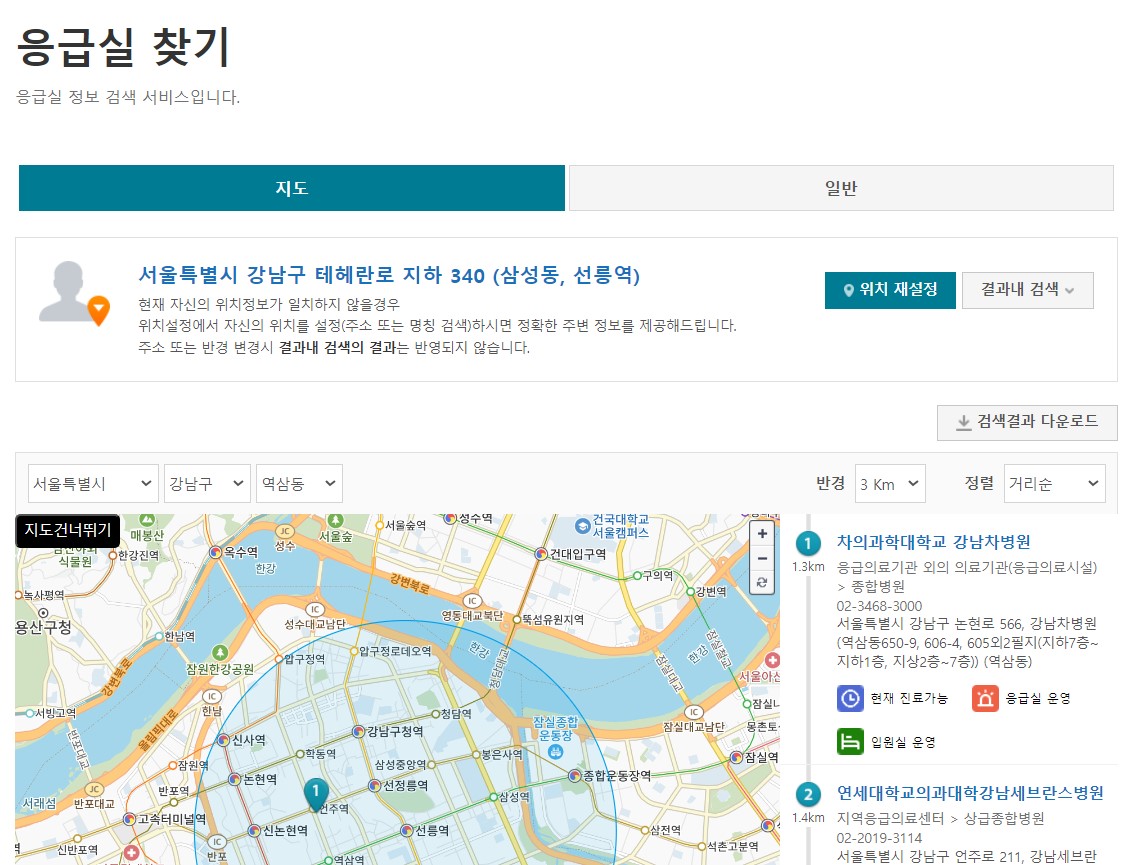Click the location pin icon in 위치 재설정
1121x865 pixels.
849,290
